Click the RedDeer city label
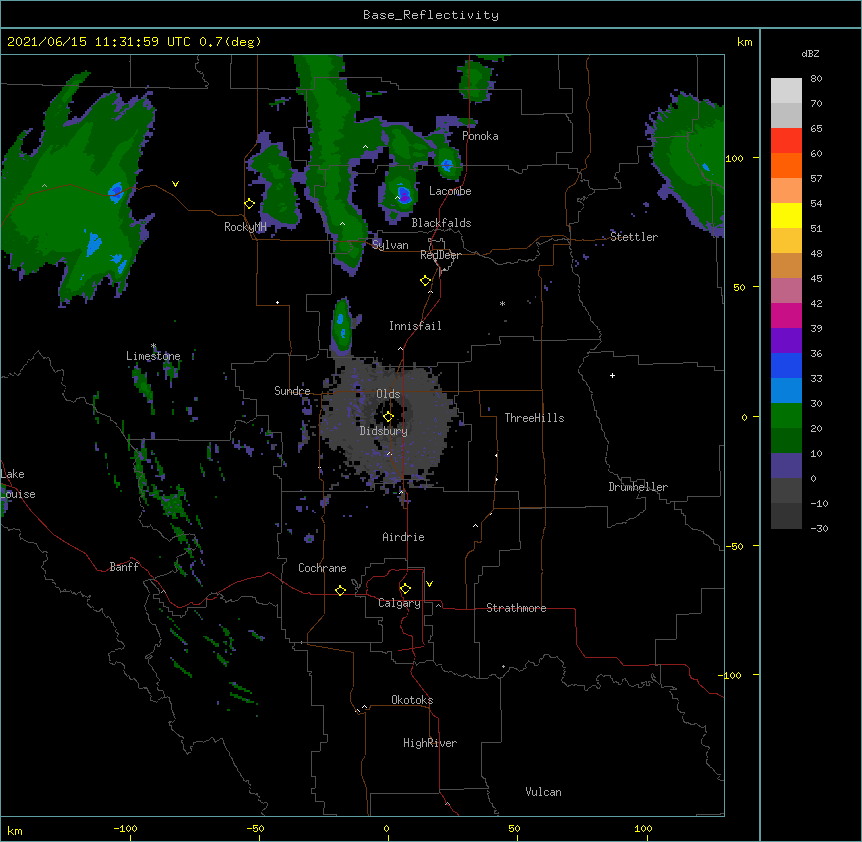 [440, 255]
